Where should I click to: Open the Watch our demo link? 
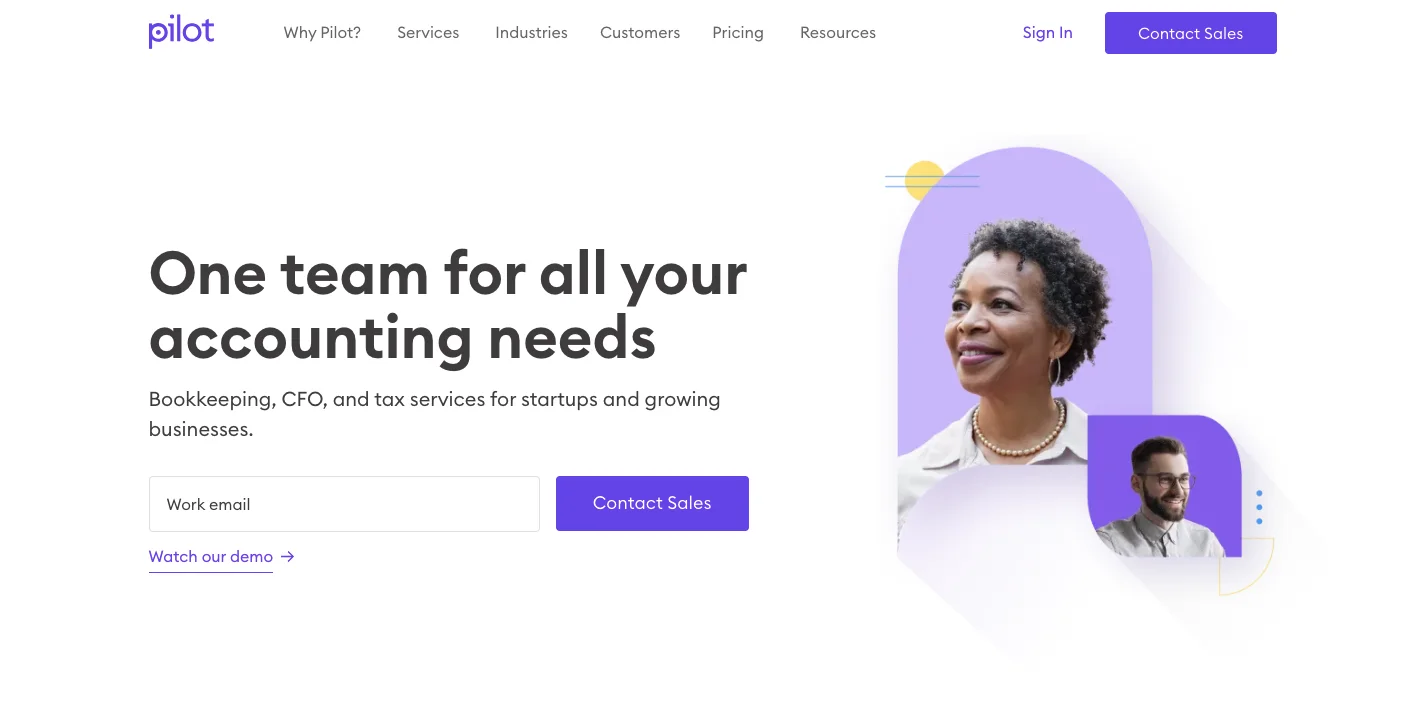click(x=211, y=557)
